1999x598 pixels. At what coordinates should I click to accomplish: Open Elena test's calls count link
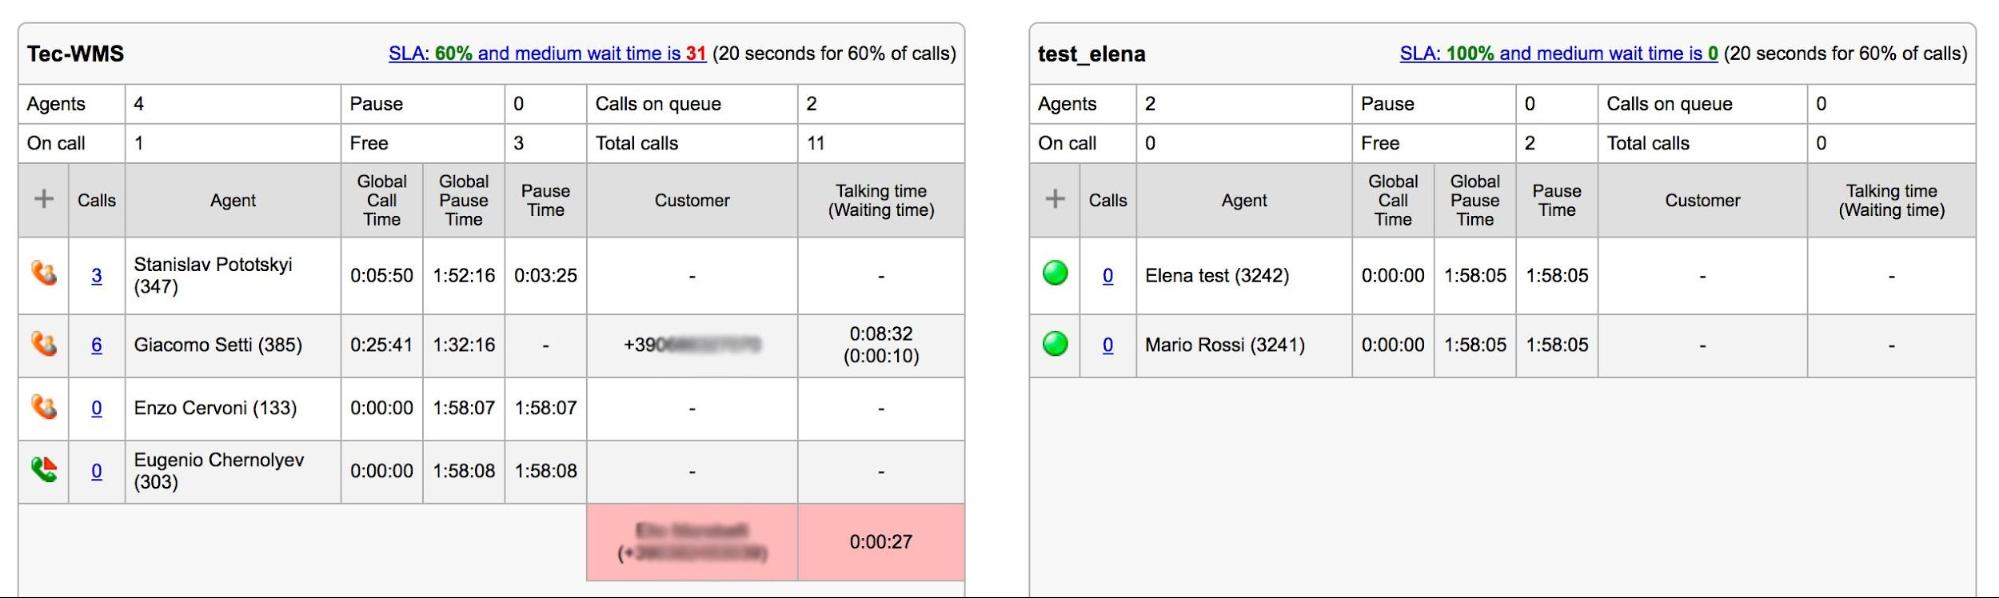click(x=1107, y=276)
